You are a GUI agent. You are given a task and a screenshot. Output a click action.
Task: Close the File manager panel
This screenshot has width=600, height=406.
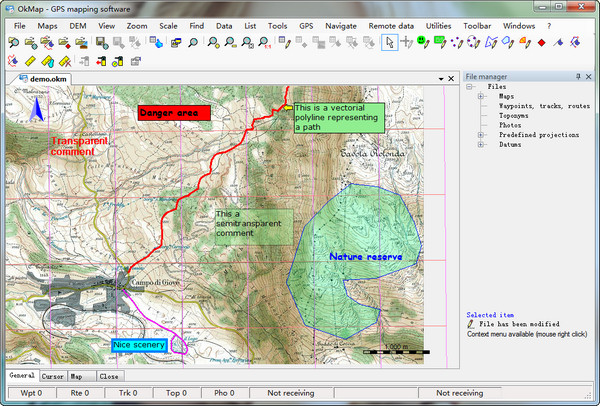tap(590, 77)
